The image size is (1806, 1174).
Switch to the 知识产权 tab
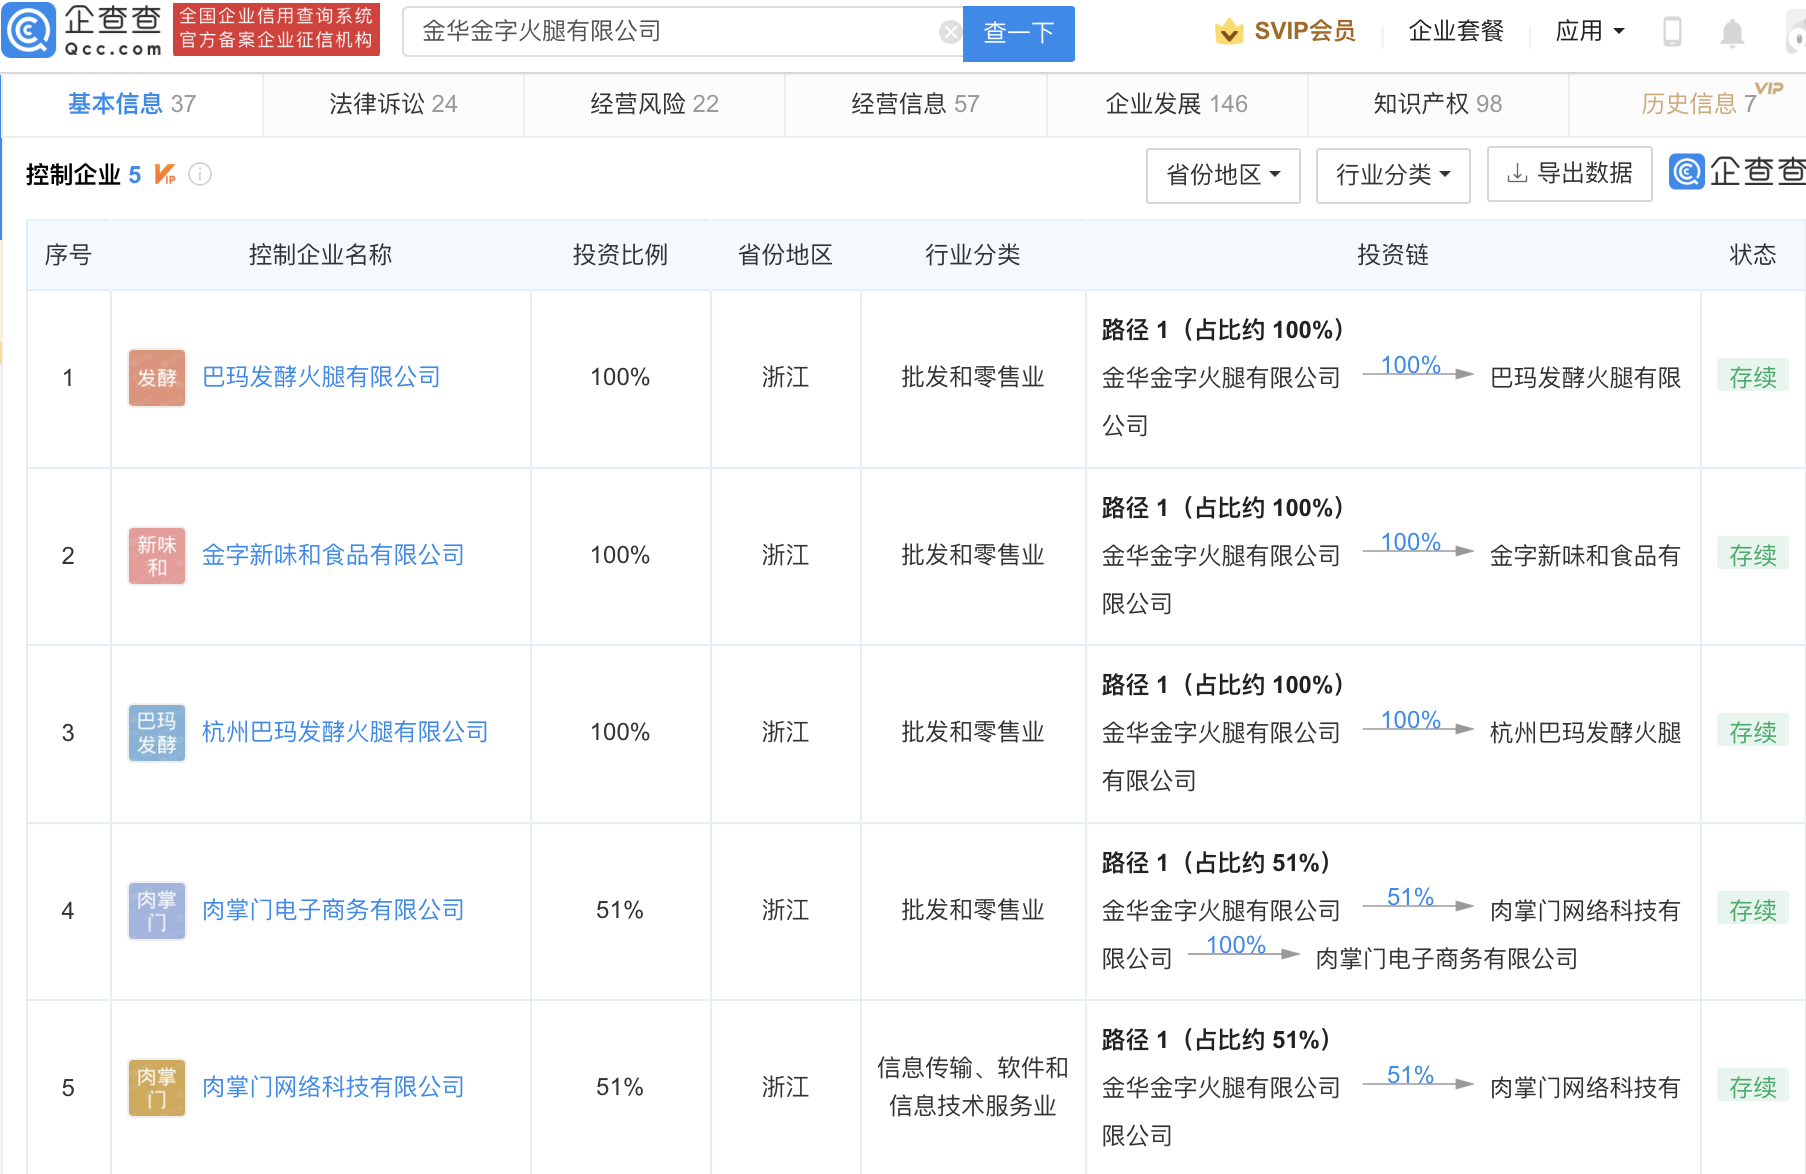1437,104
